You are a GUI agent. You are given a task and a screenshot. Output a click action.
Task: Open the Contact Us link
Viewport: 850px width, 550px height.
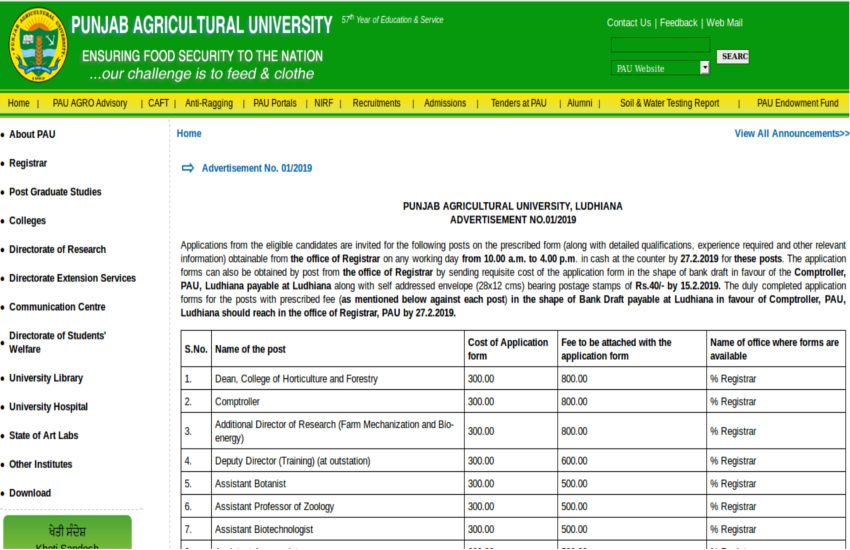628,23
